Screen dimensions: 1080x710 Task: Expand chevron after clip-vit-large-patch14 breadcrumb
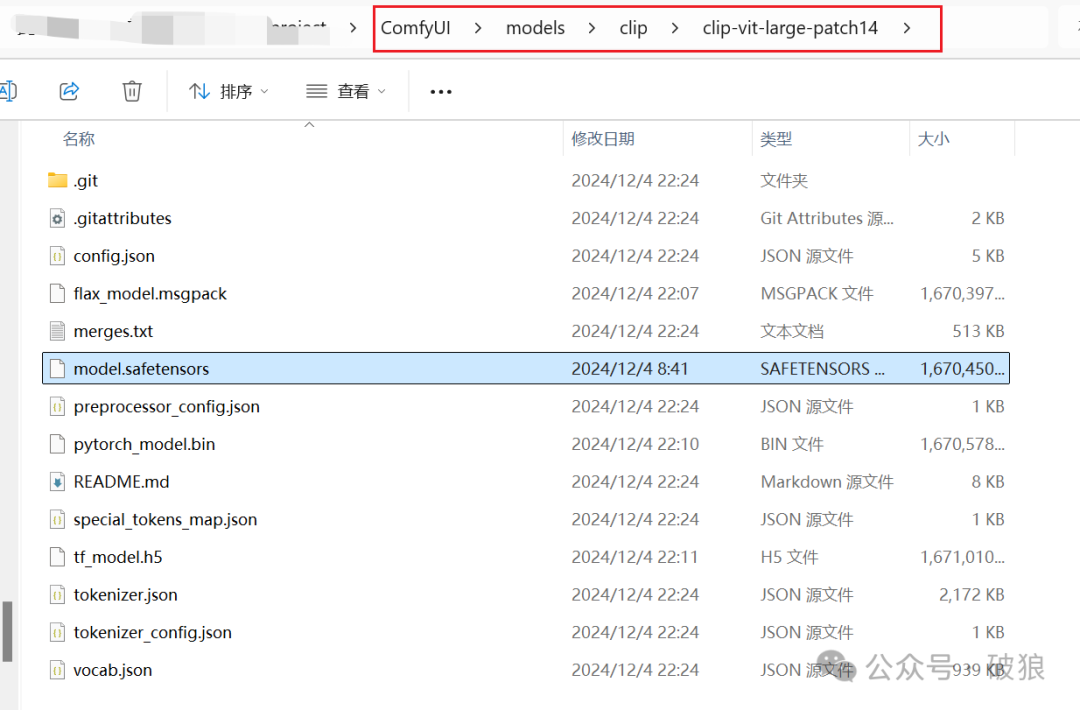[x=907, y=28]
